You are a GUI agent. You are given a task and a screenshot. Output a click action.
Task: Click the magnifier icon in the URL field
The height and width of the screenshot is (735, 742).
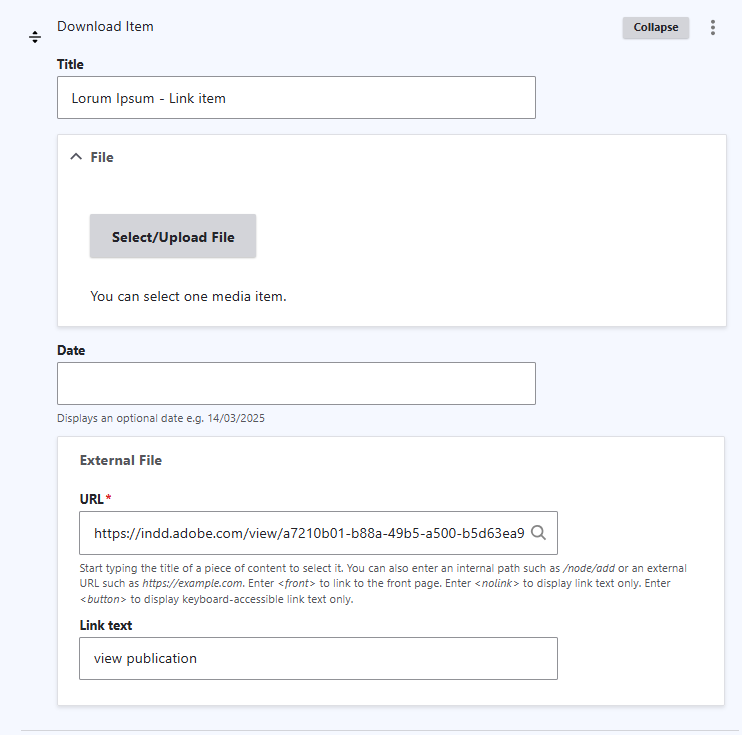pyautogui.click(x=539, y=533)
